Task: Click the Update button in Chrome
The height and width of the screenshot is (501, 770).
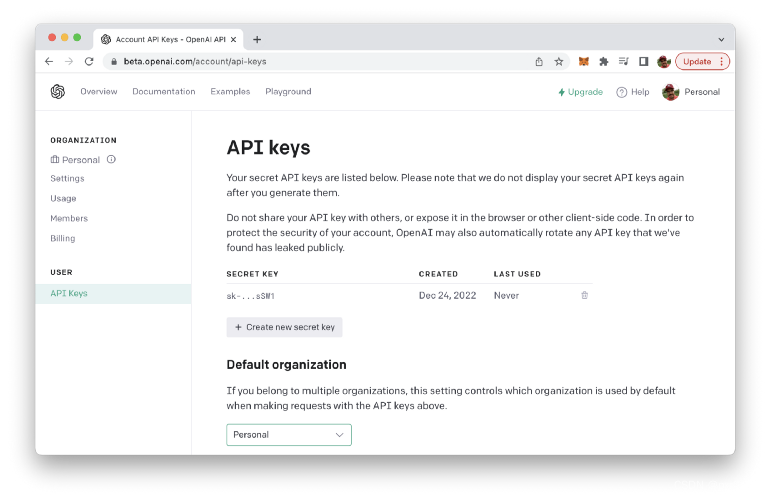Action: [697, 61]
